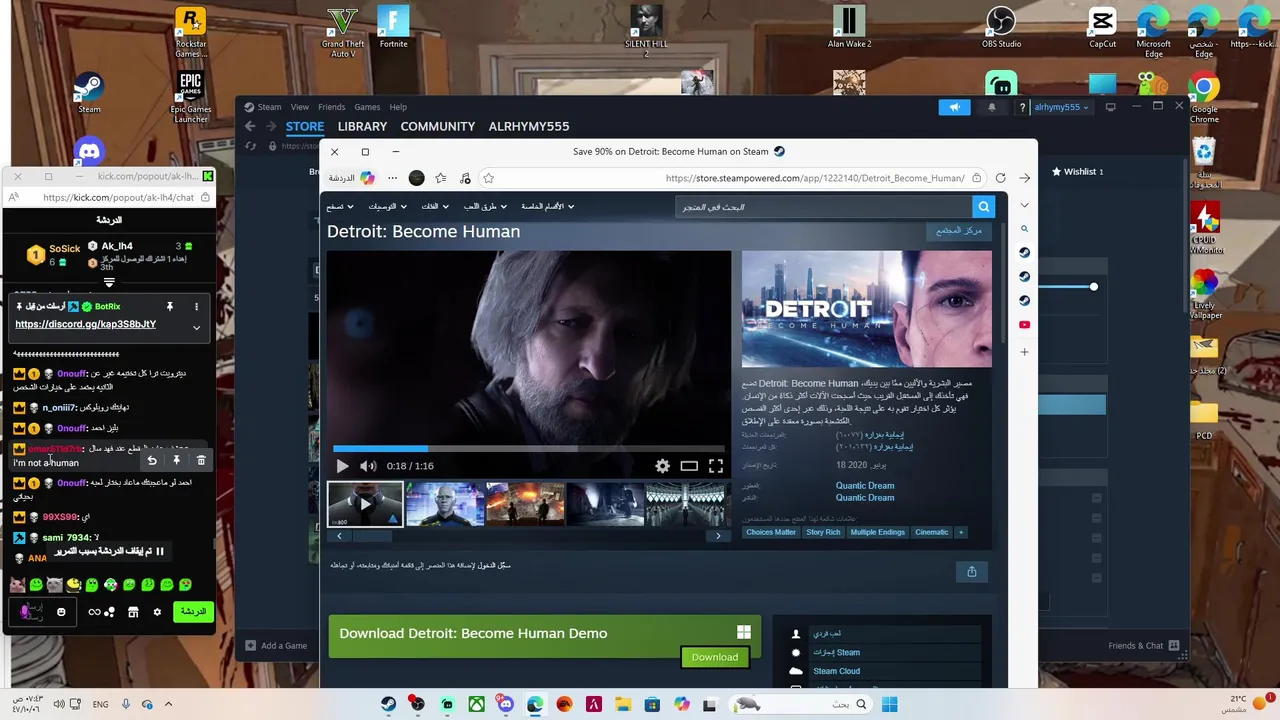Open the discord.gg link in Kick chat
Image resolution: width=1280 pixels, height=720 pixels.
[86, 324]
